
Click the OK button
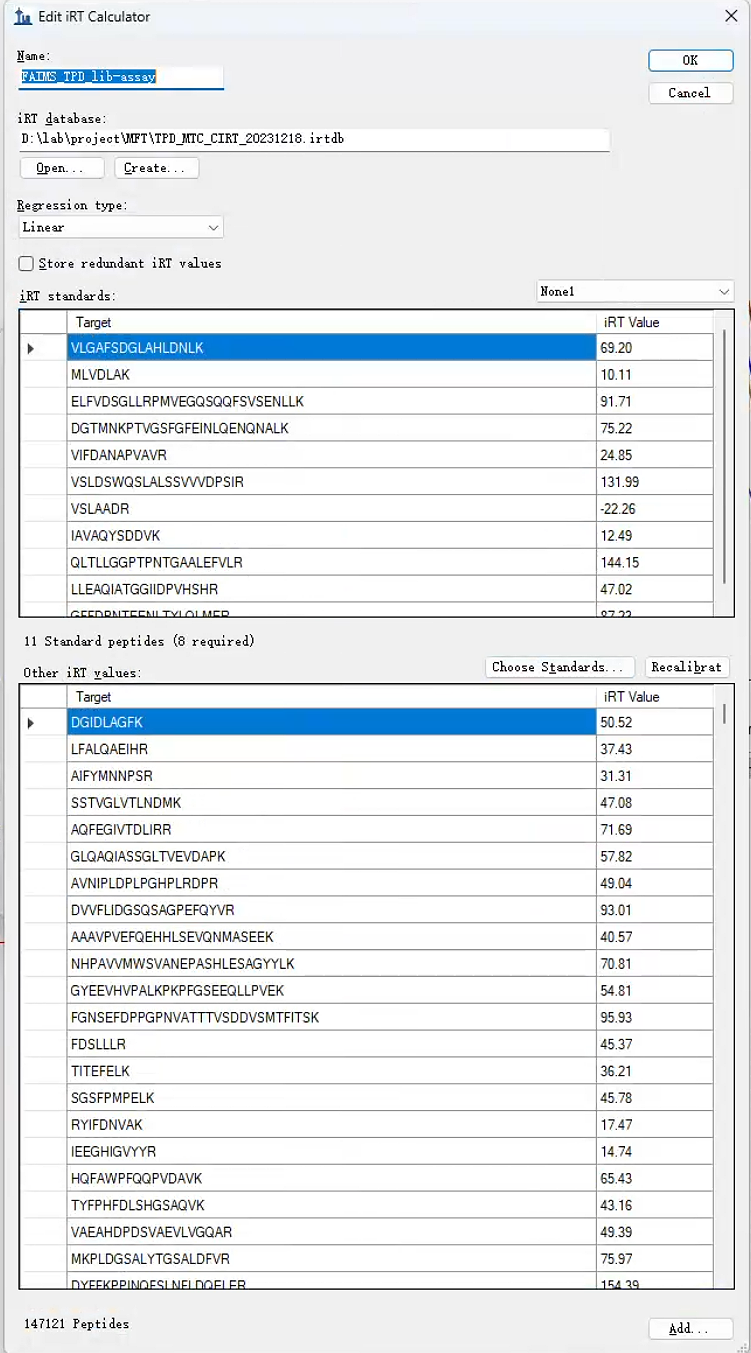point(690,60)
